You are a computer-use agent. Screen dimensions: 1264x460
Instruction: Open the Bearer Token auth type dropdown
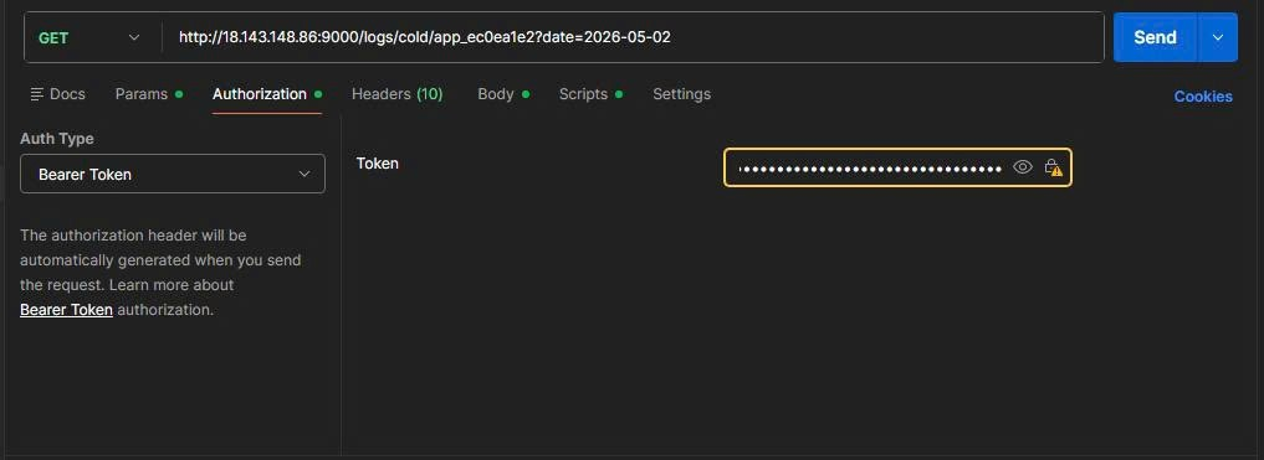[x=172, y=174]
